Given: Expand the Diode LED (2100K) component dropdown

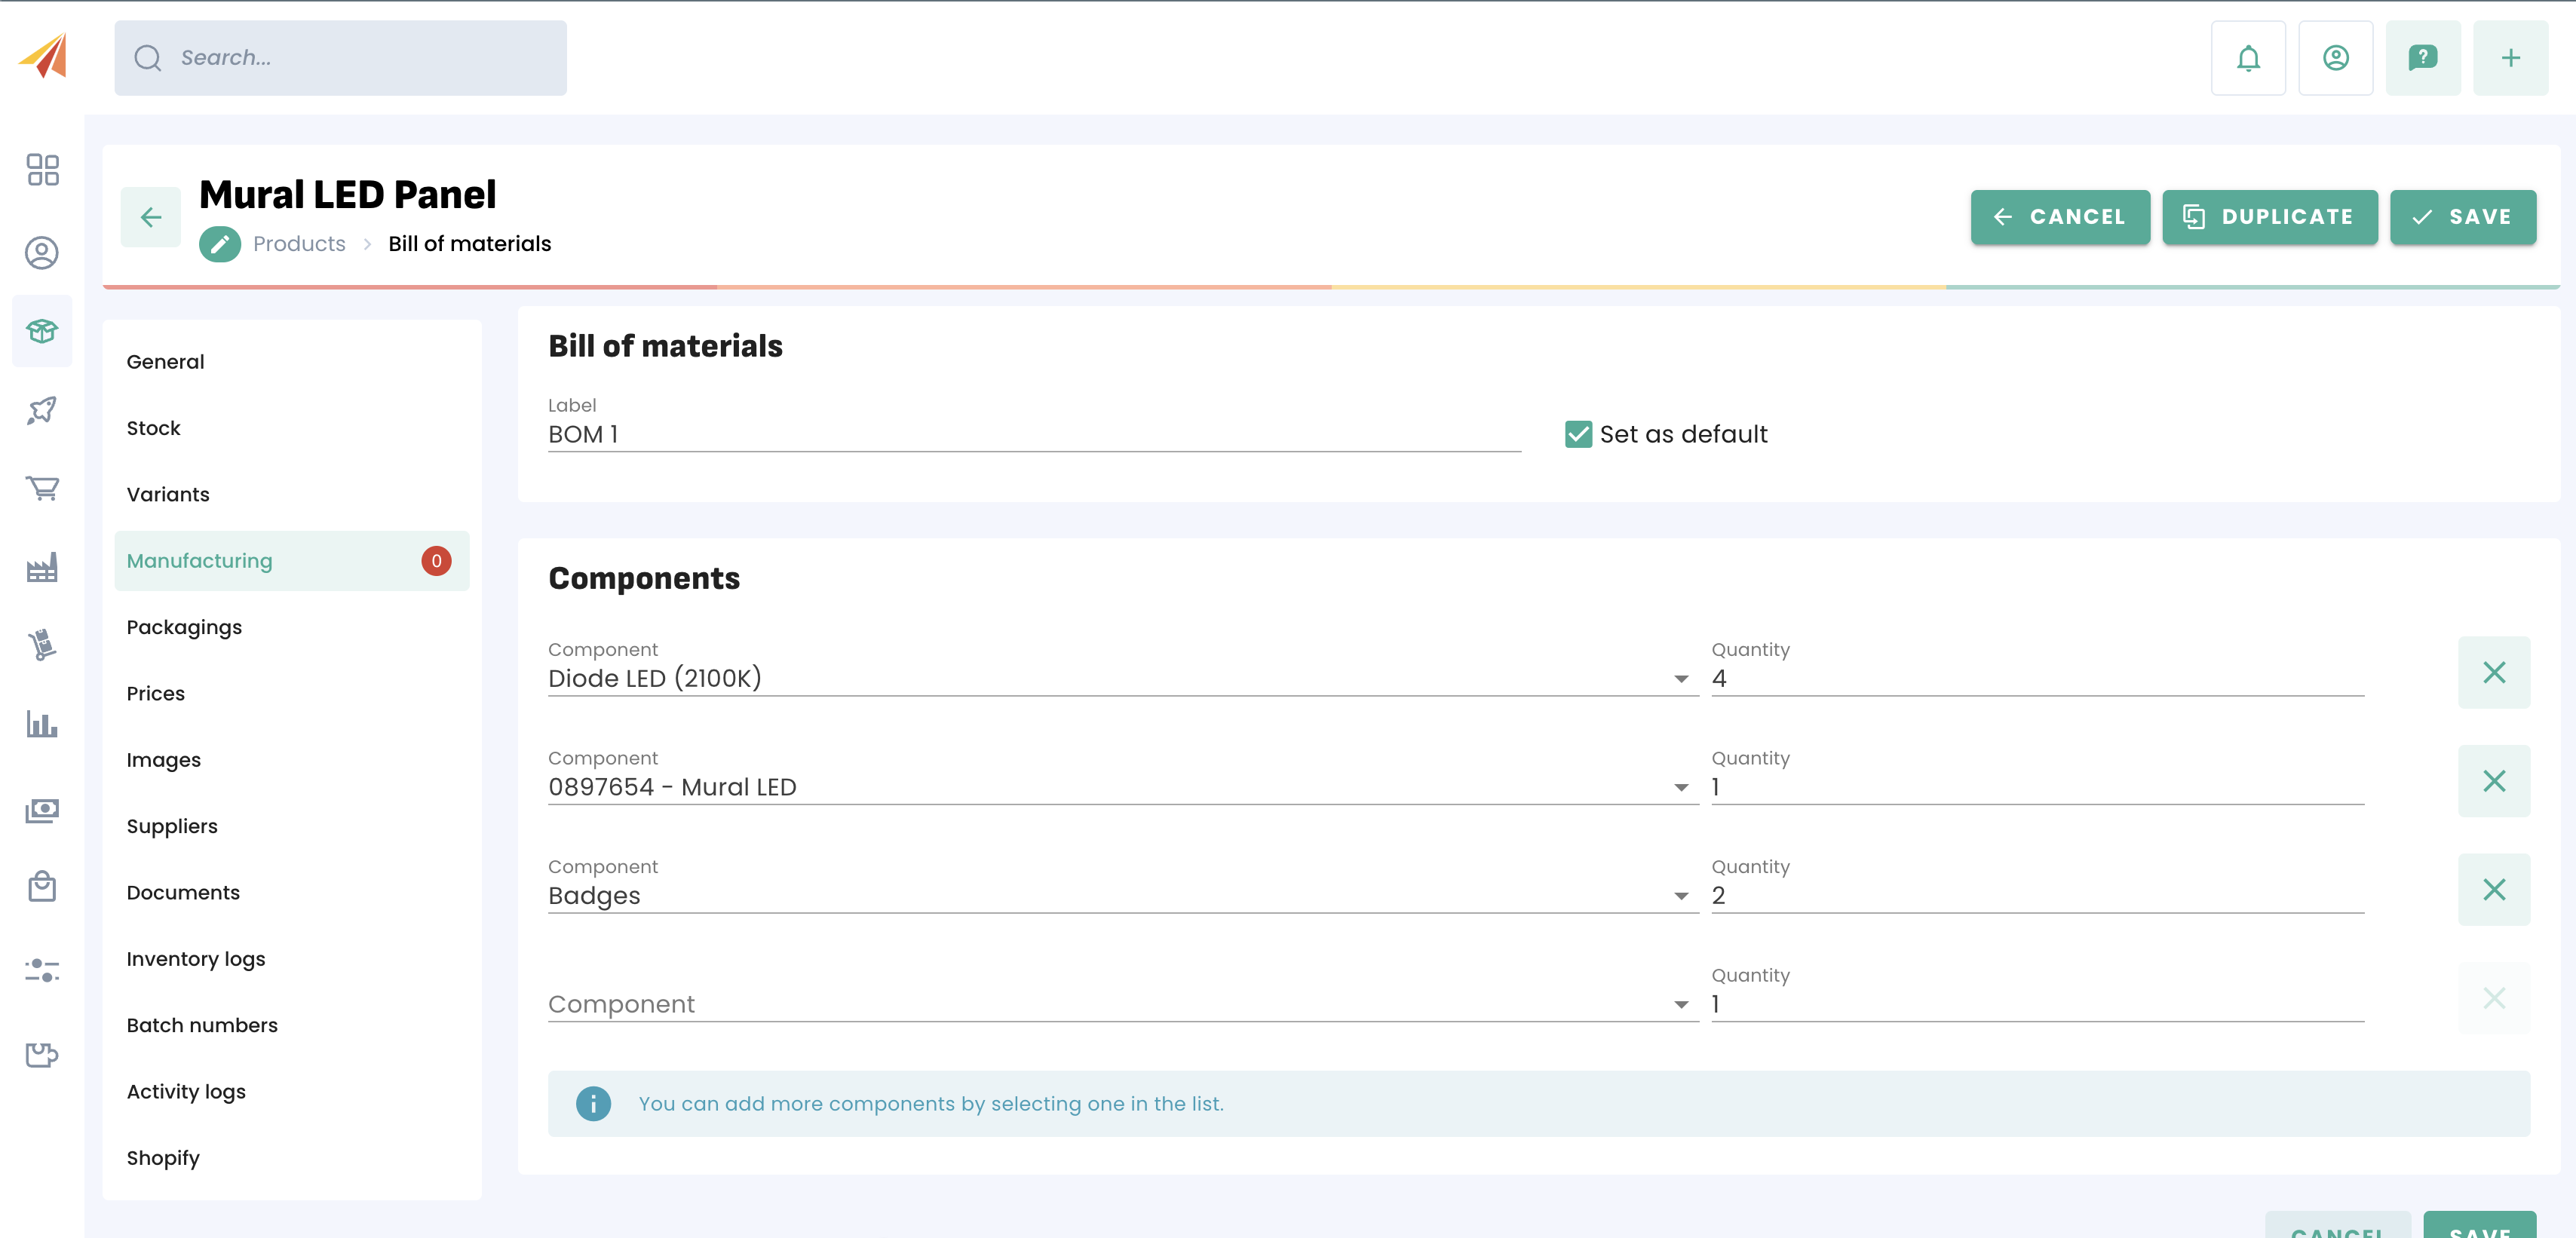Looking at the screenshot, I should [x=1681, y=679].
